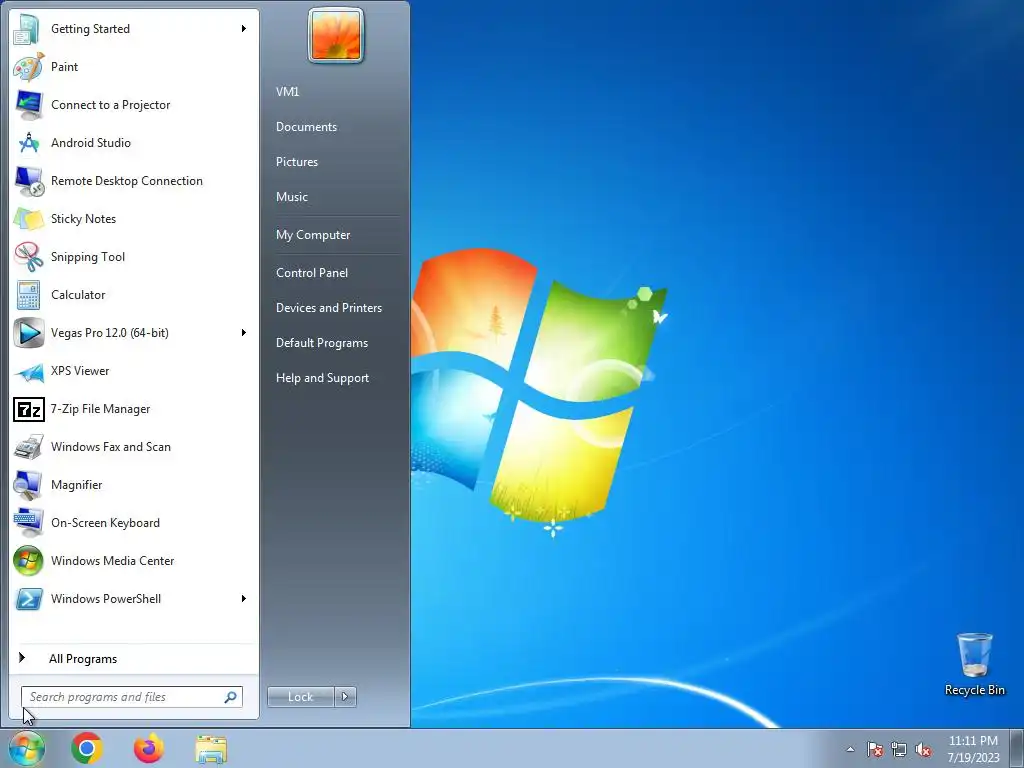Screen dimensions: 1024x768
Task: Click the Action Center flag tray icon
Action: coord(874,749)
